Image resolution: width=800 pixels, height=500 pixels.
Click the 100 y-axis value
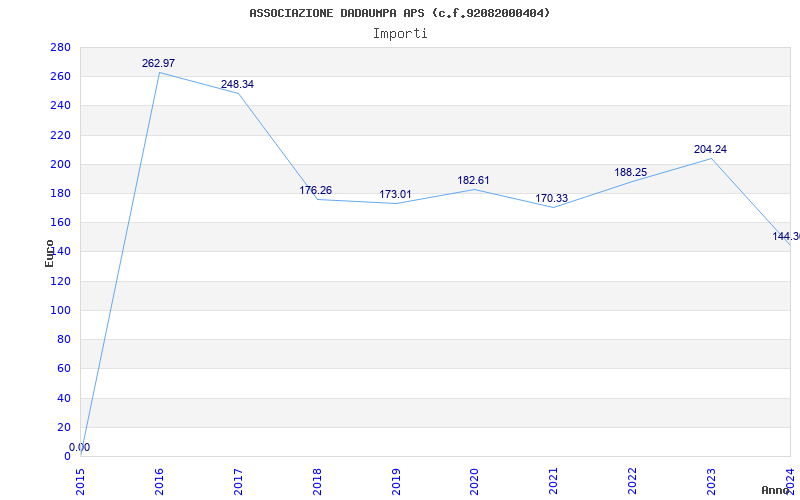[x=60, y=310]
